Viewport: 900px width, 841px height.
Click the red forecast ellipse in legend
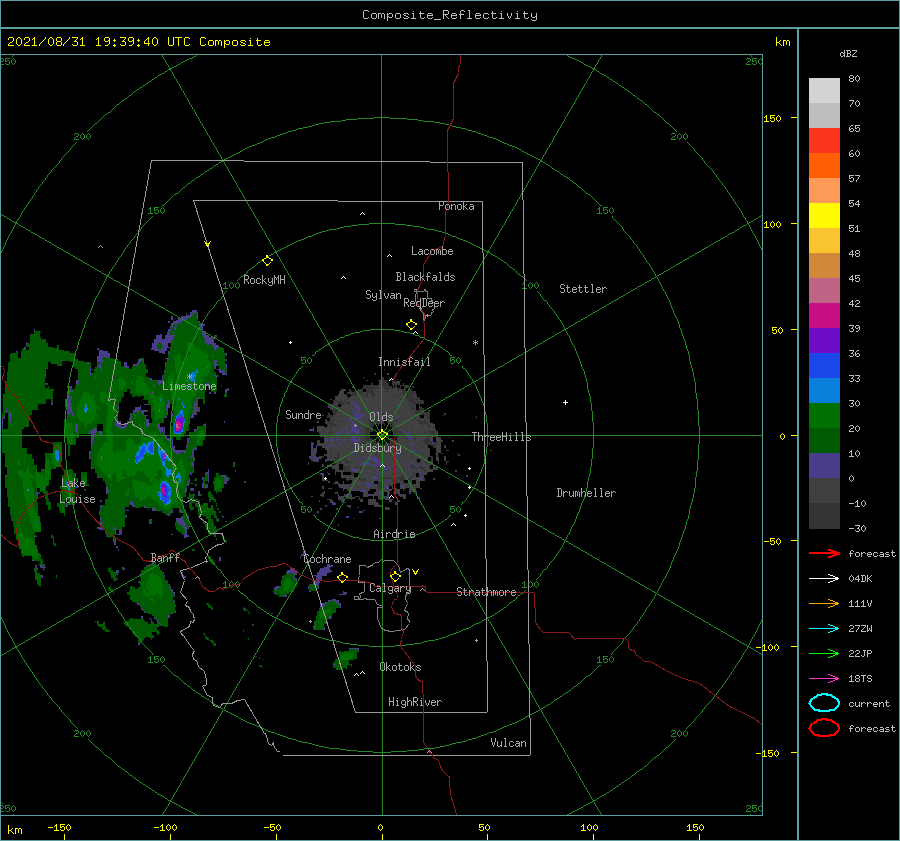pyautogui.click(x=824, y=728)
